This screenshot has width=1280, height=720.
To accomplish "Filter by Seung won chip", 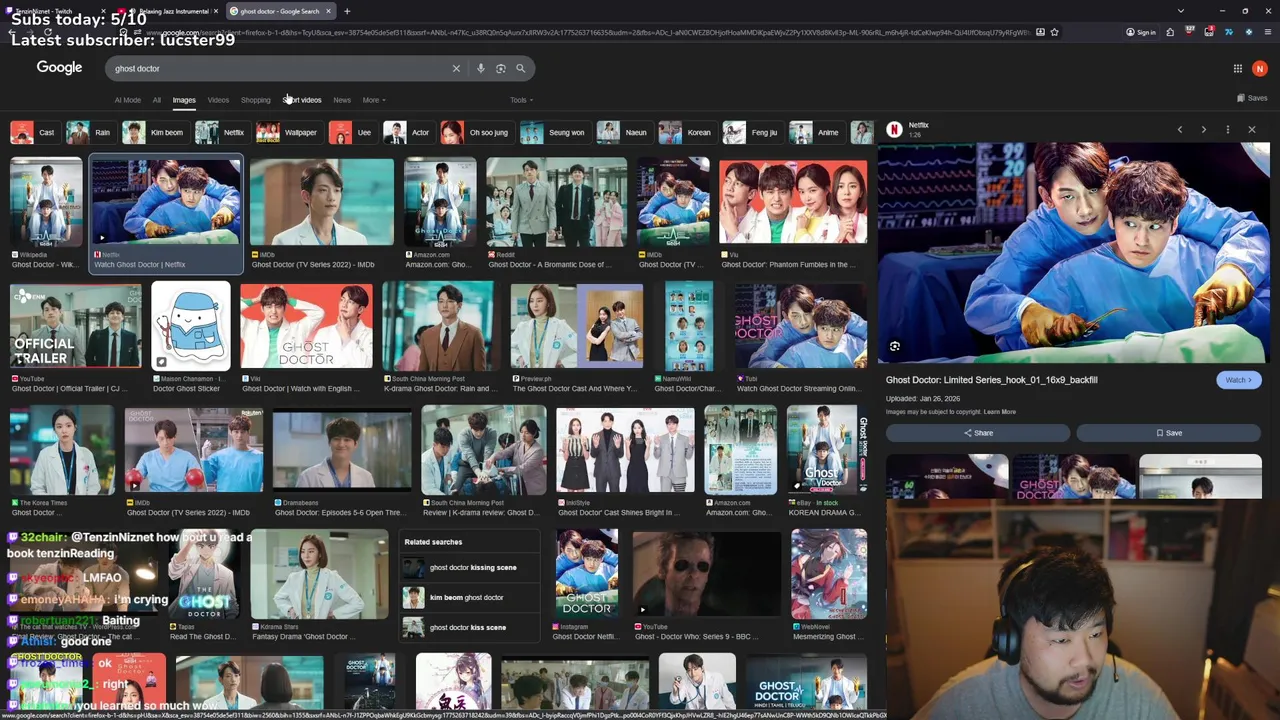I will coord(553,132).
